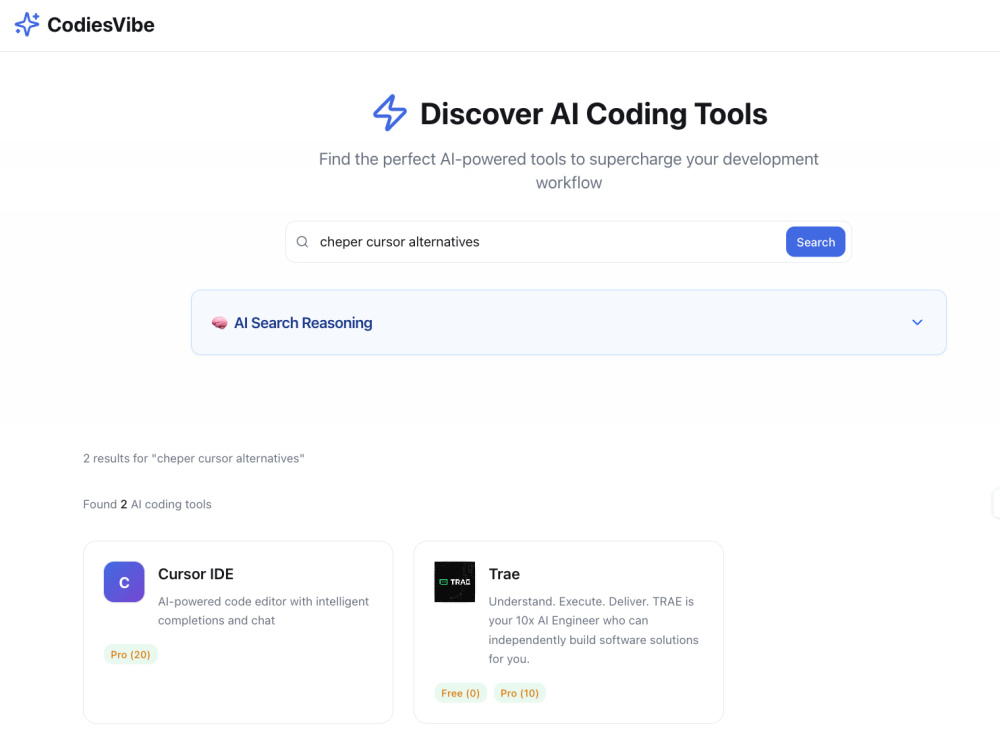
Task: Open the Cursor IDE tool title
Action: 196,574
